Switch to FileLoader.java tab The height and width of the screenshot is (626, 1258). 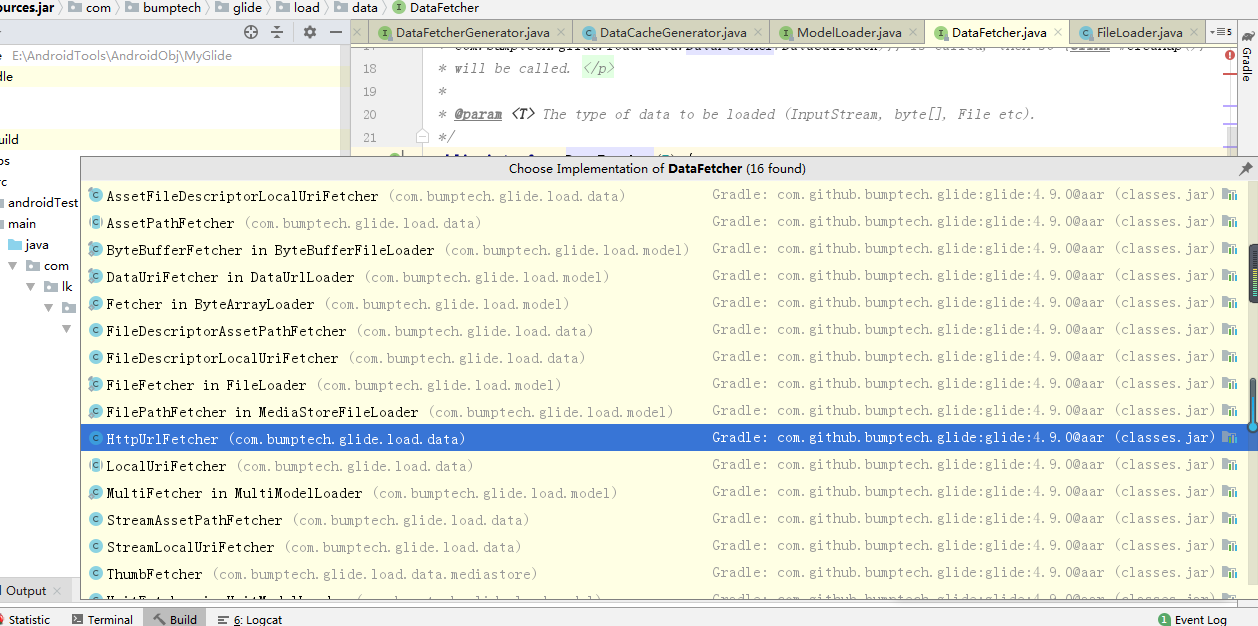1138,33
